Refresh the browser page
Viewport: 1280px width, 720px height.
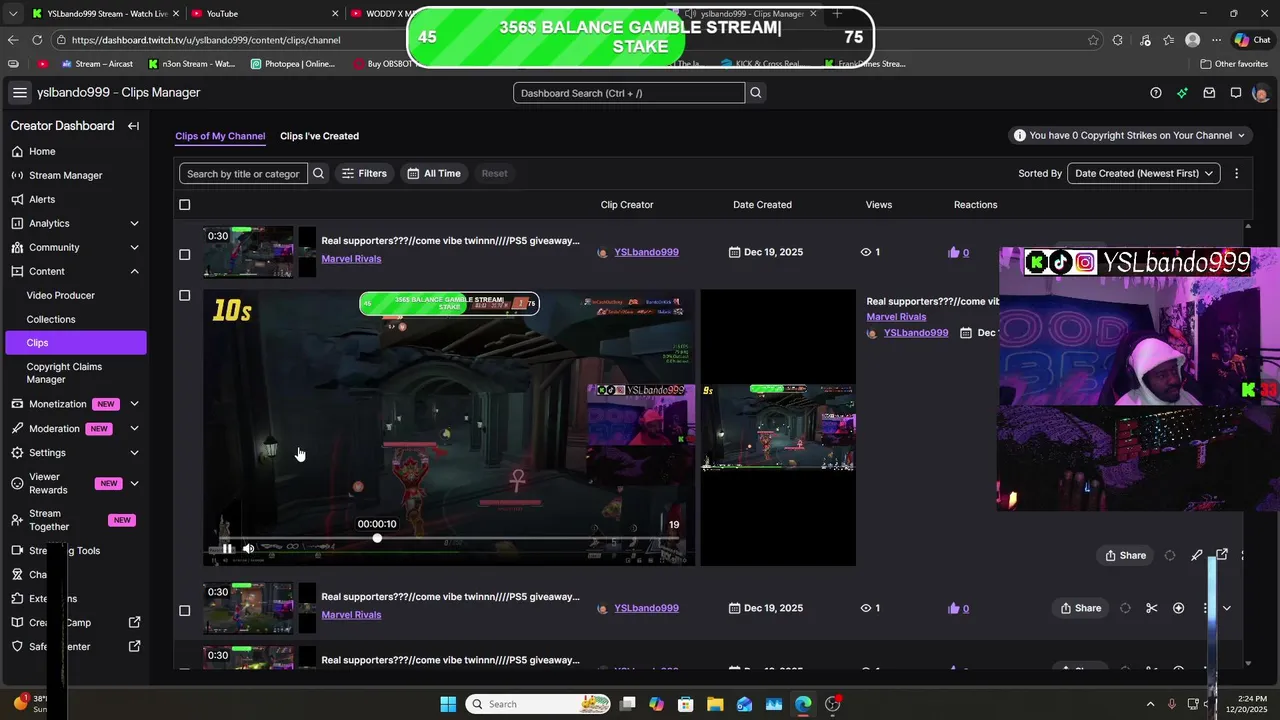coord(37,40)
